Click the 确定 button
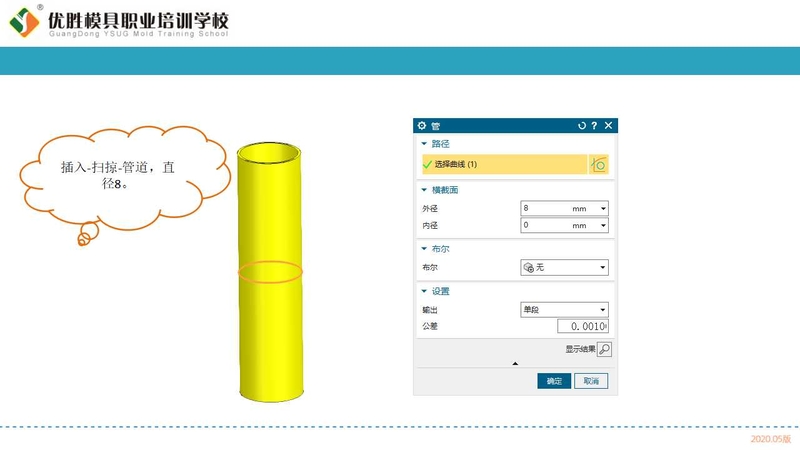This screenshot has height=450, width=800. (x=554, y=381)
